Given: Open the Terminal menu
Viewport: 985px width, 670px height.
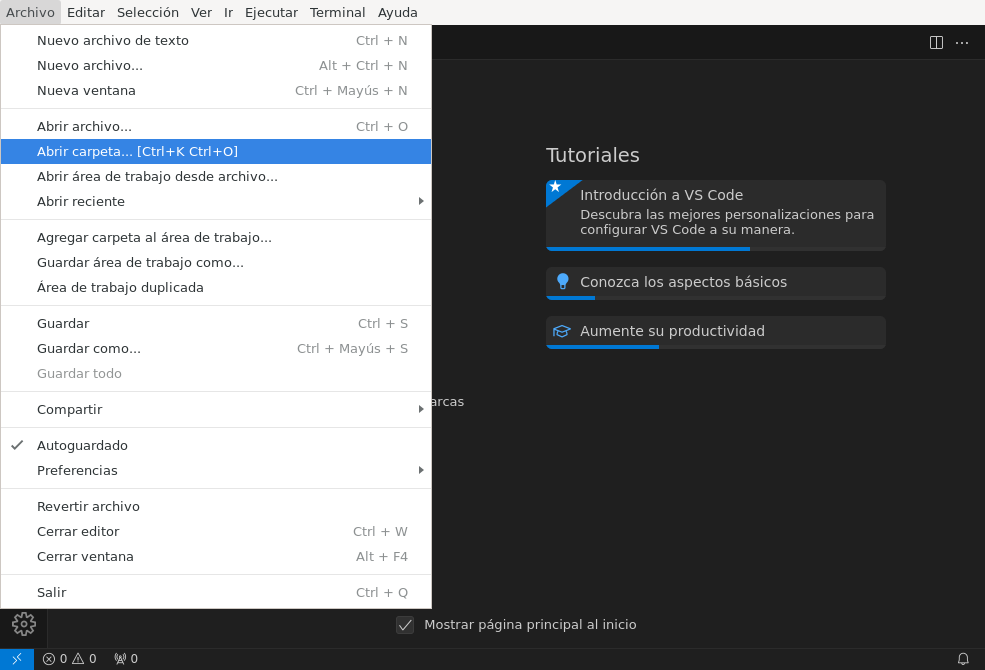Looking at the screenshot, I should click(338, 13).
